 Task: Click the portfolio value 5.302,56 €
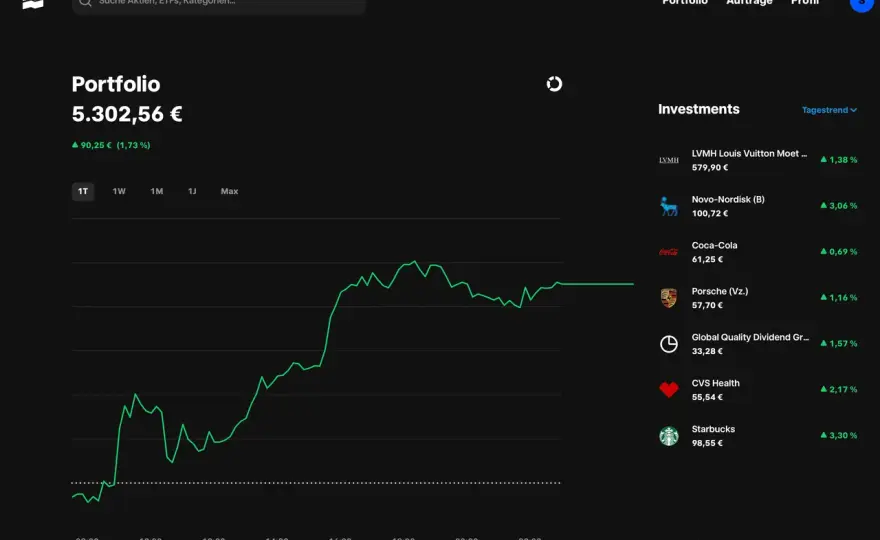[127, 114]
